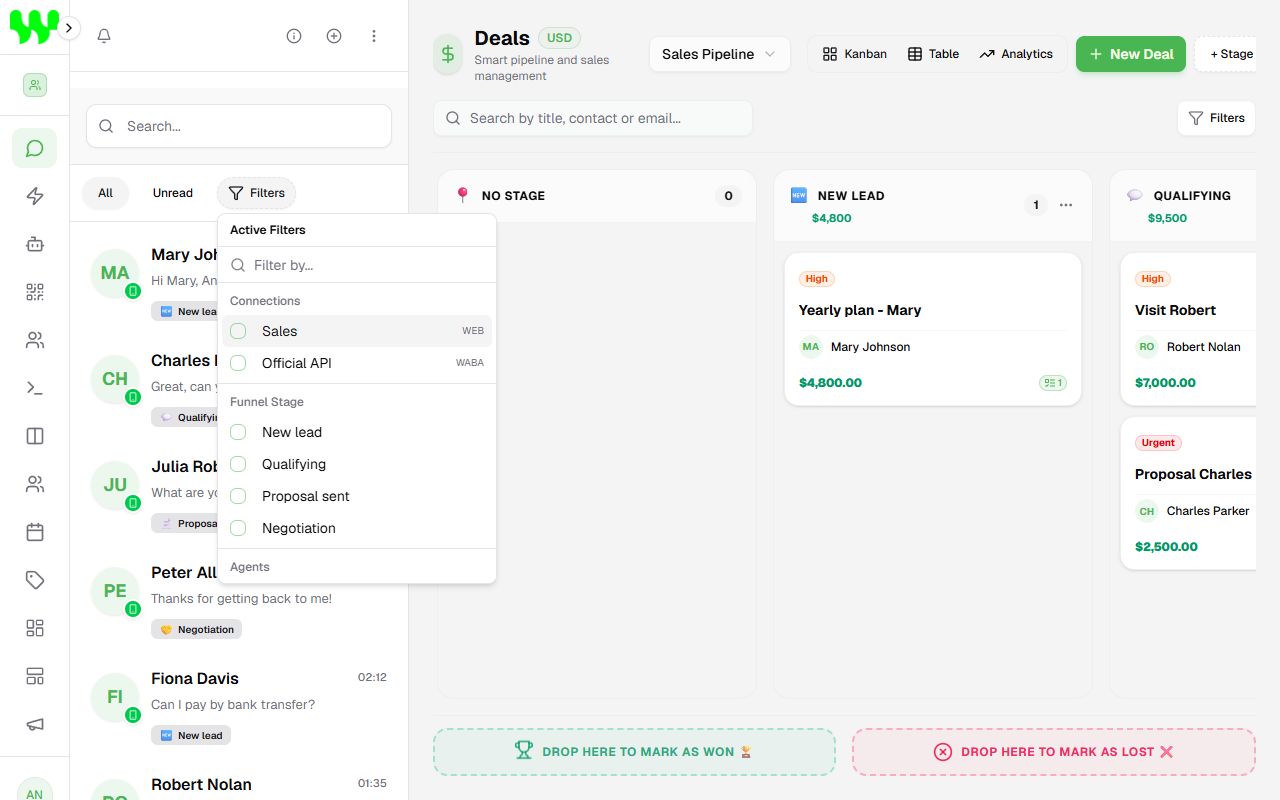Open the AN user avatar
Image resolution: width=1280 pixels, height=800 pixels.
(34, 792)
